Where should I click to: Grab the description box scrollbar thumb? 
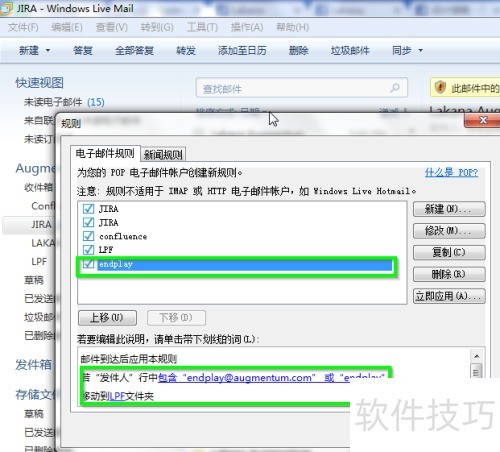(477, 371)
